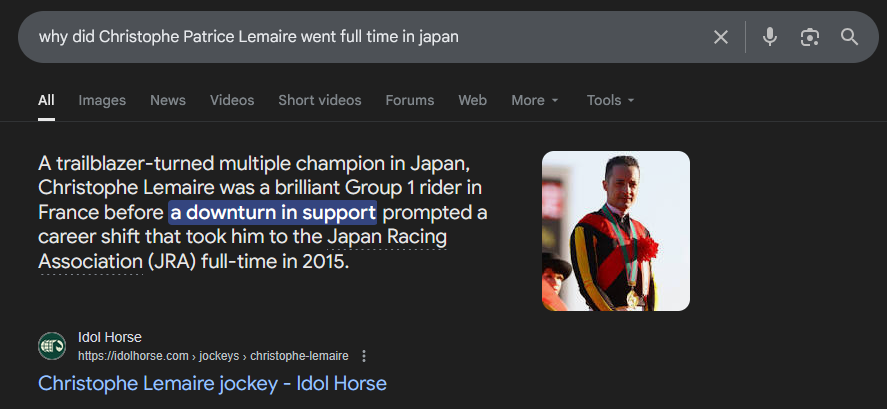Click the Idol Horse site favicon
Screen dimensions: 887x409
click(52, 346)
